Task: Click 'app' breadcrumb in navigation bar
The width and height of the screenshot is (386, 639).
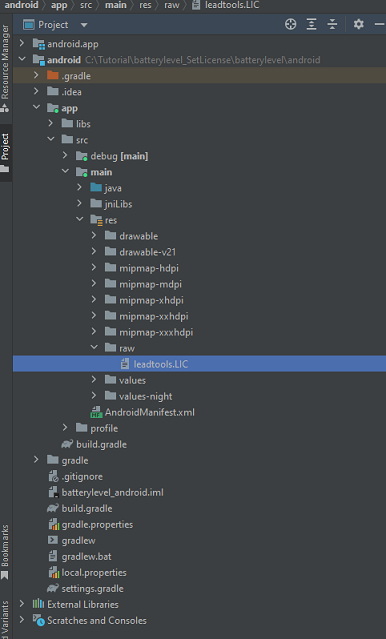Action: click(59, 5)
